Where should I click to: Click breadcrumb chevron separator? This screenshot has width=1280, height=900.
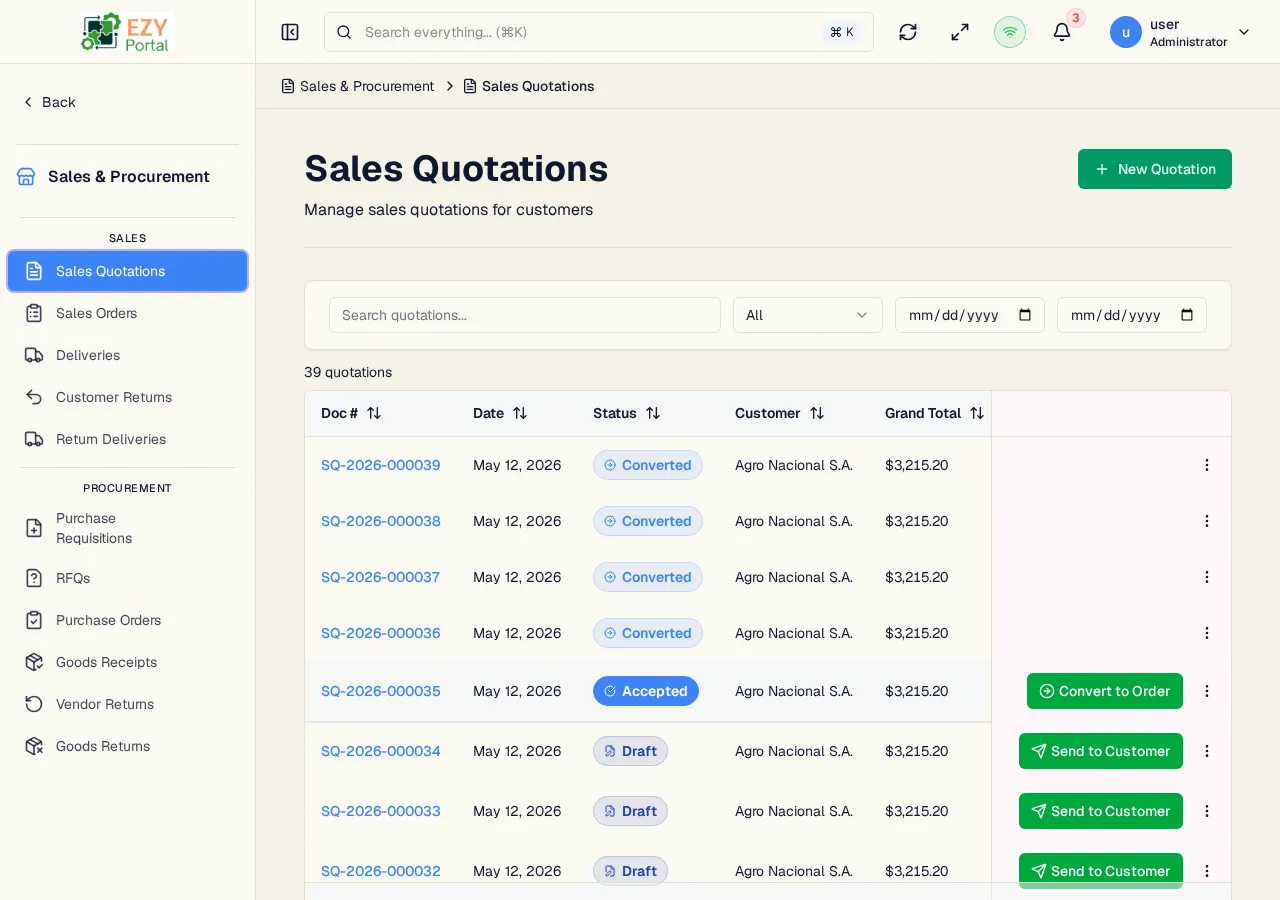pyautogui.click(x=450, y=86)
